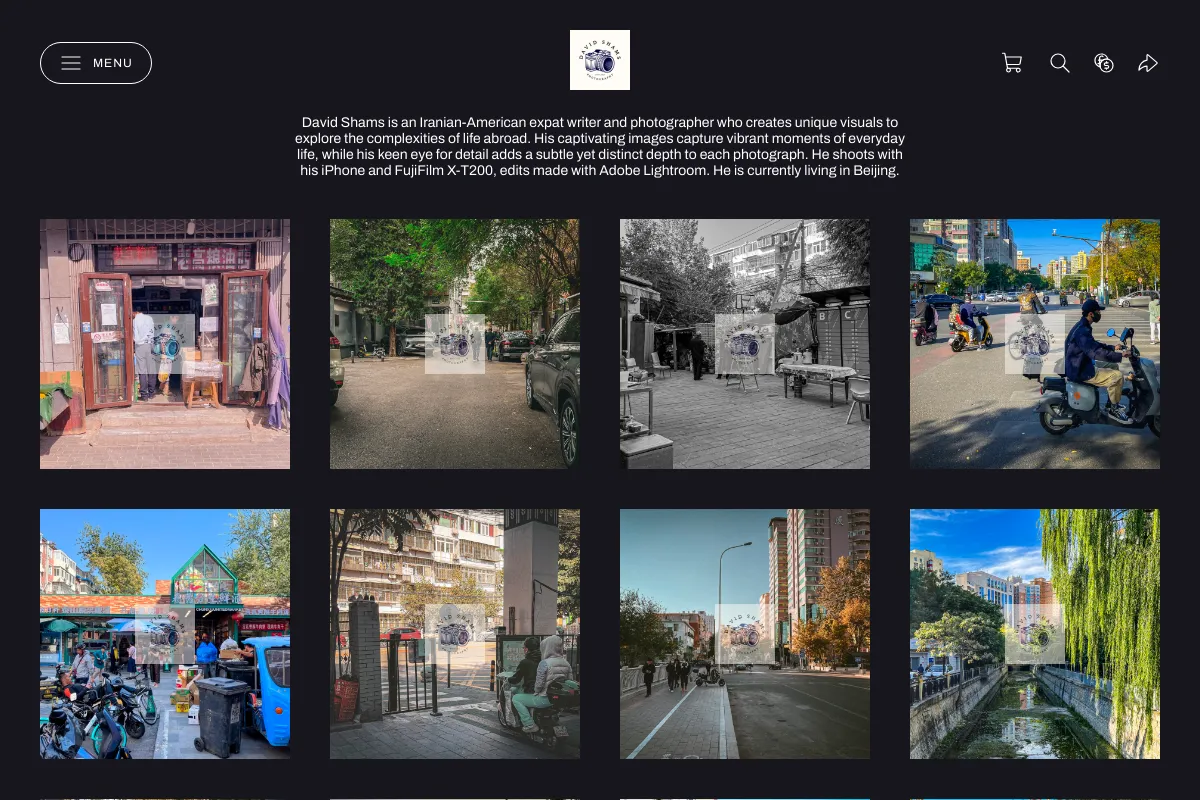Click the camera watermark on the canal photo

pos(1035,634)
